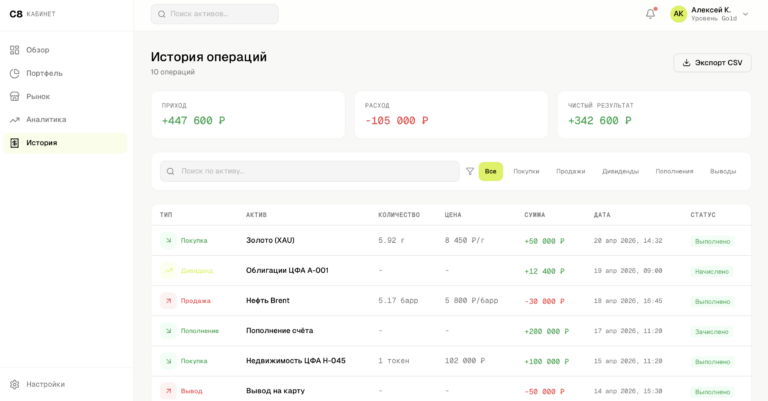This screenshot has height=401, width=768.
Task: Click the withdrawal icon in Вывод на карту row
Action: tap(168, 391)
